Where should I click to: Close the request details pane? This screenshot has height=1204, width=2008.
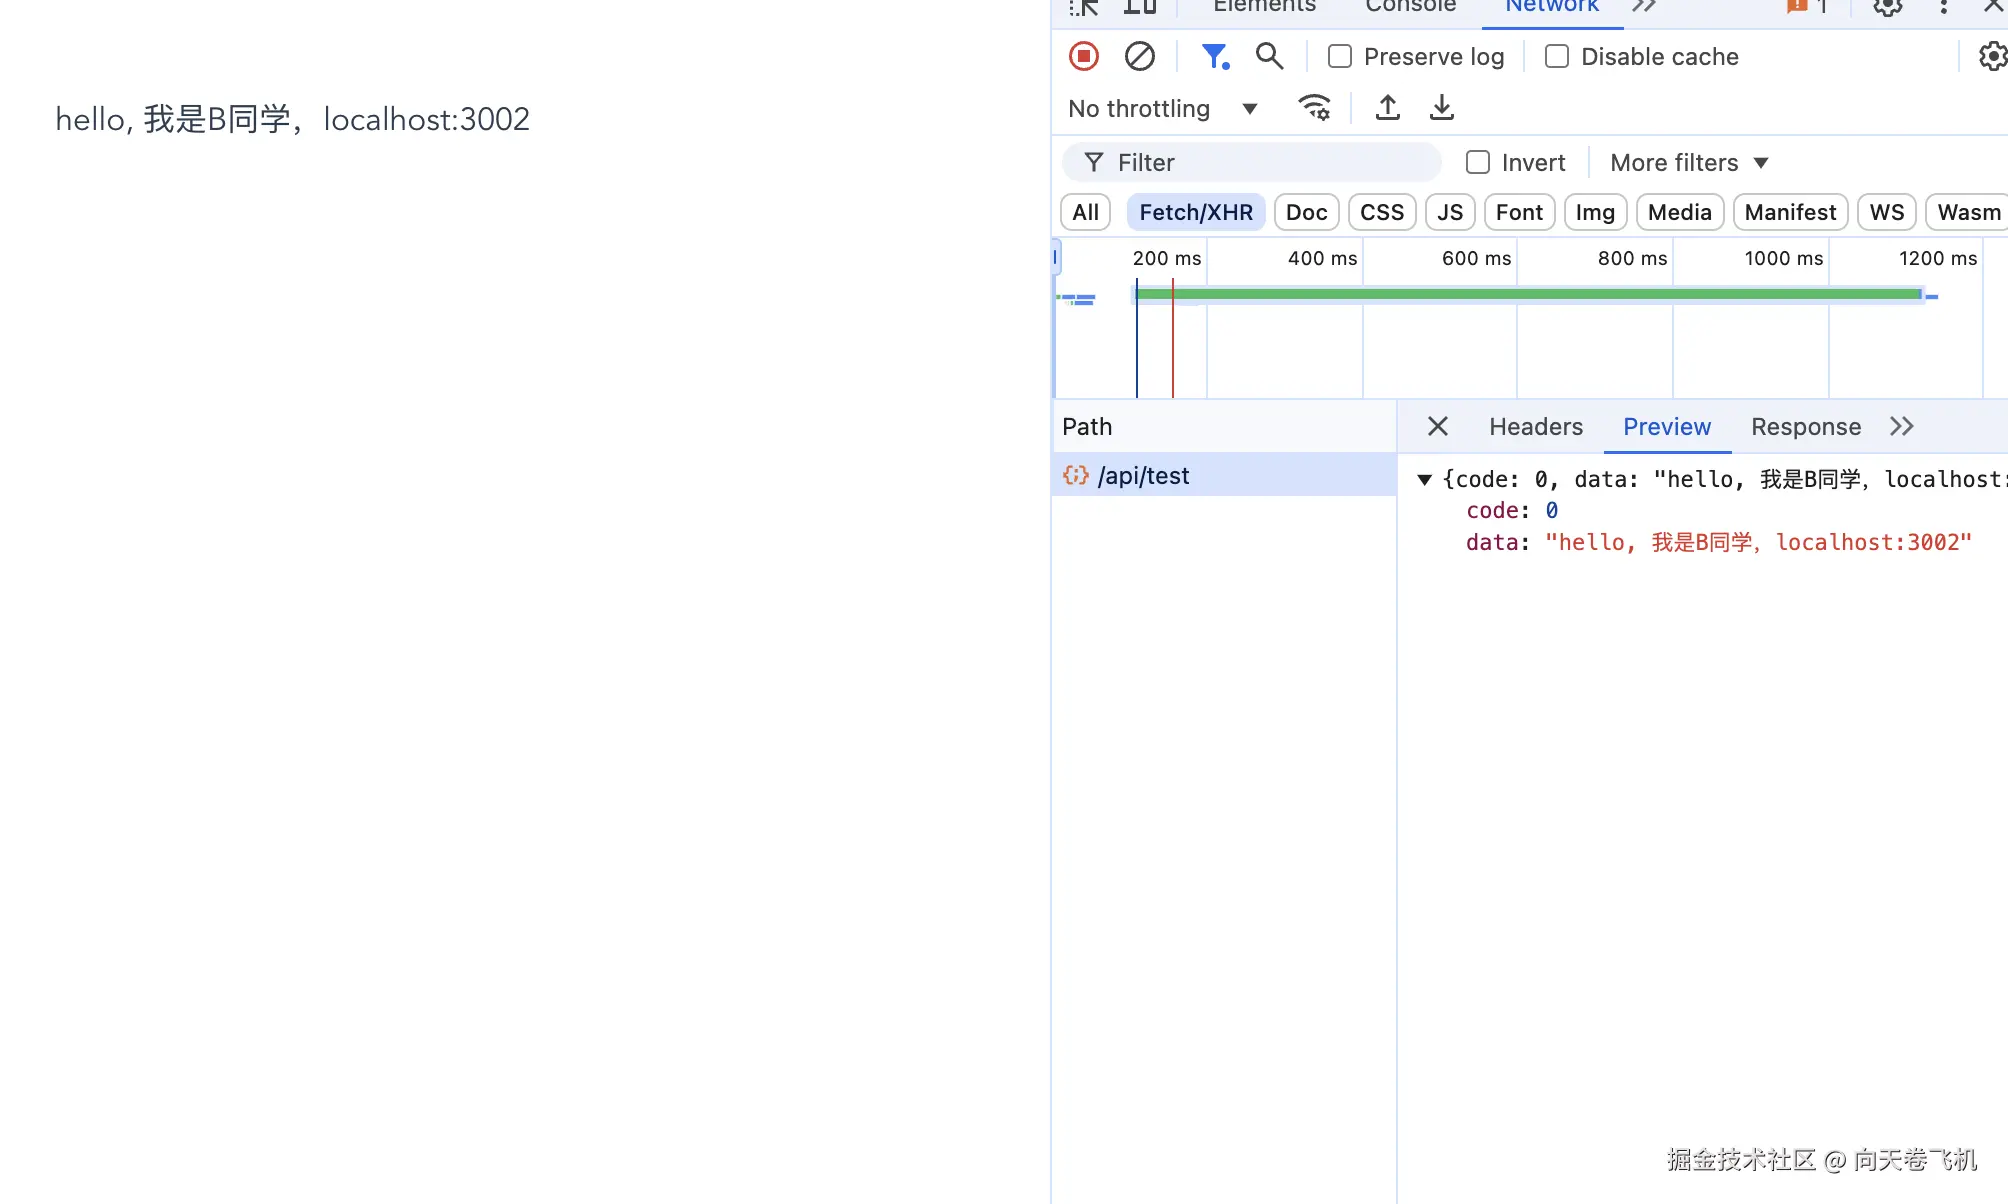click(1437, 427)
